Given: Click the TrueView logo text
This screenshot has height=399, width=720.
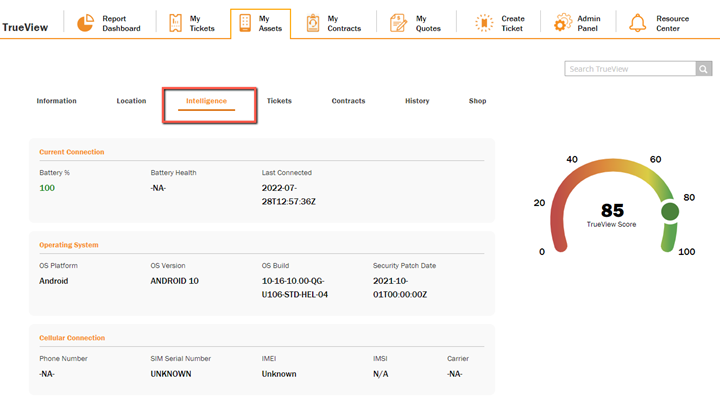Looking at the screenshot, I should [25, 28].
